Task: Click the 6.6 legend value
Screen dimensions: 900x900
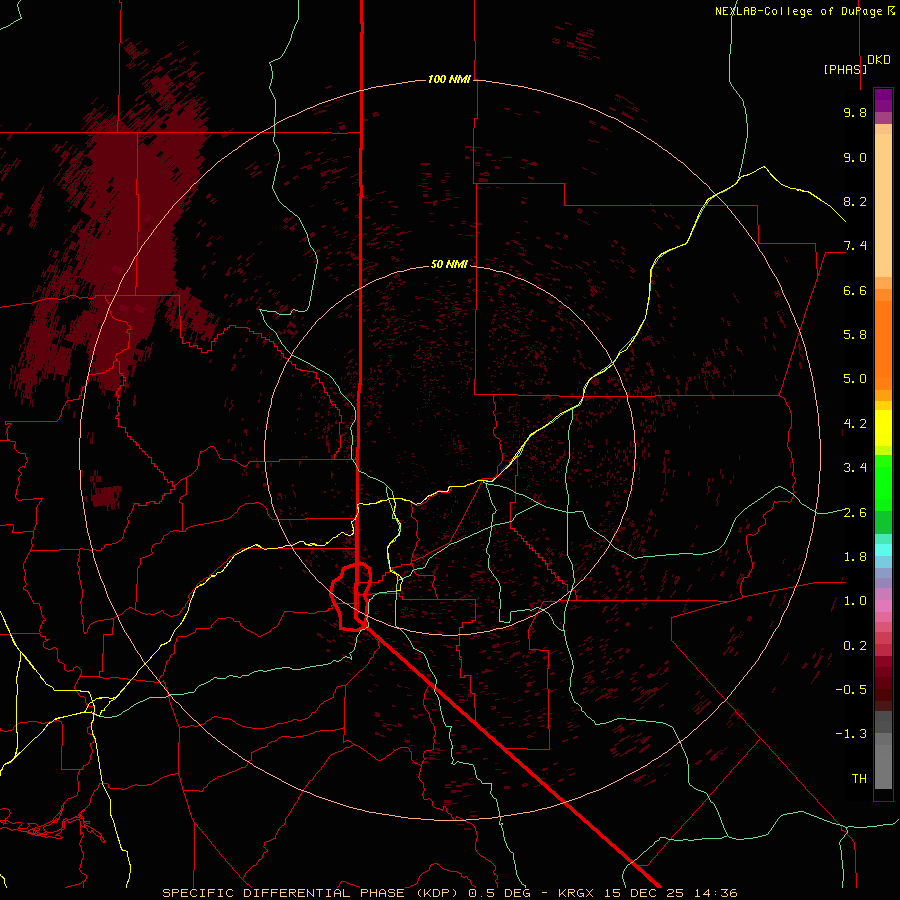Action: coord(855,290)
